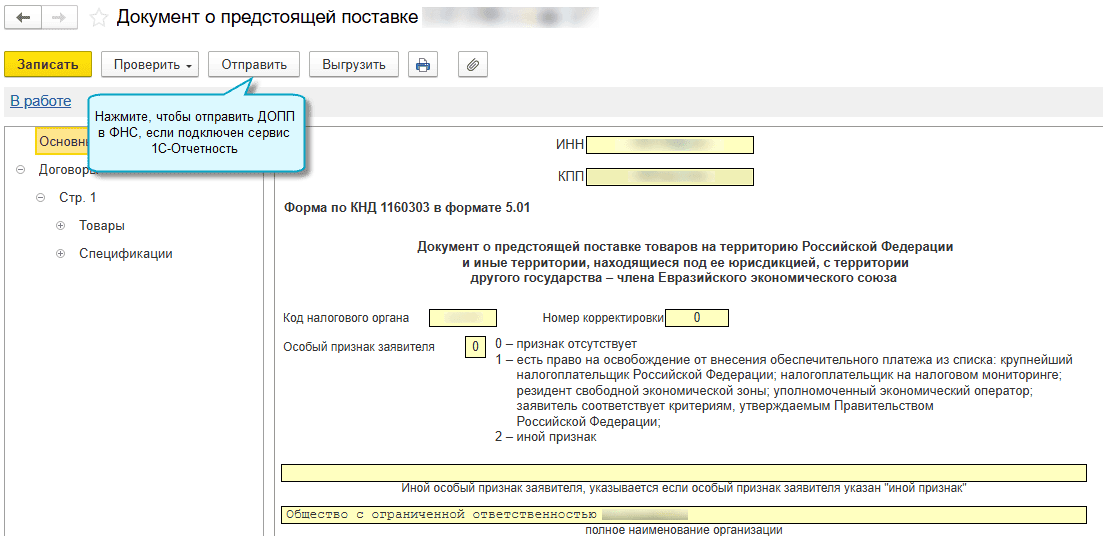Open the В работе status link

40,101
